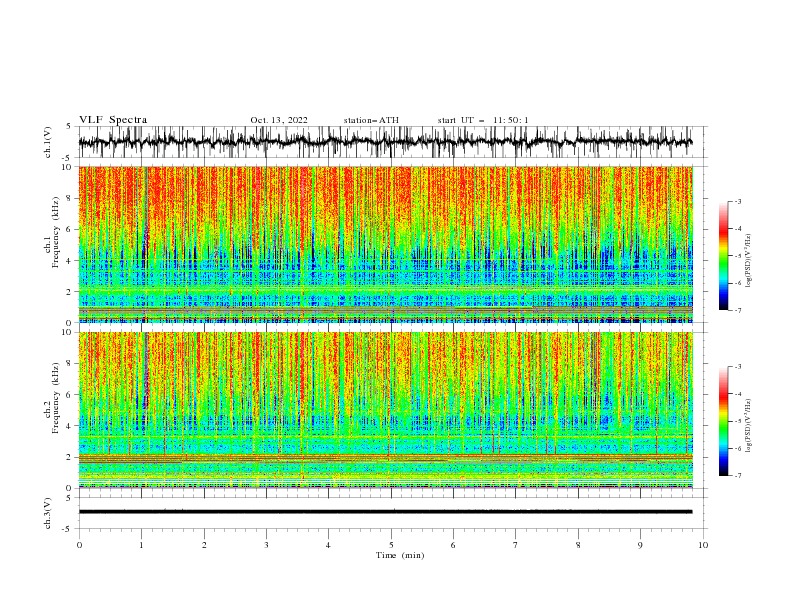Click the 'station=ATH' label
Viewport: 792px width, 612px height.
[371, 120]
